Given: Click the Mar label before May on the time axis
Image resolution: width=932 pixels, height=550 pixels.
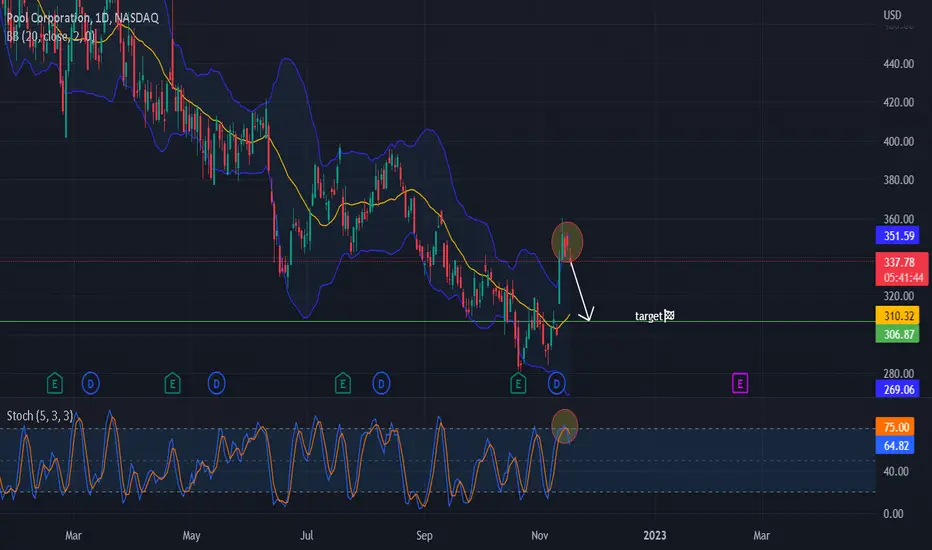Looking at the screenshot, I should tap(73, 536).
